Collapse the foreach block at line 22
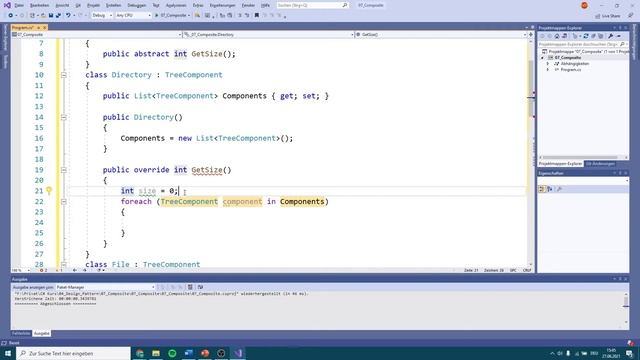Viewport: 640px width, 360px height. click(x=64, y=202)
